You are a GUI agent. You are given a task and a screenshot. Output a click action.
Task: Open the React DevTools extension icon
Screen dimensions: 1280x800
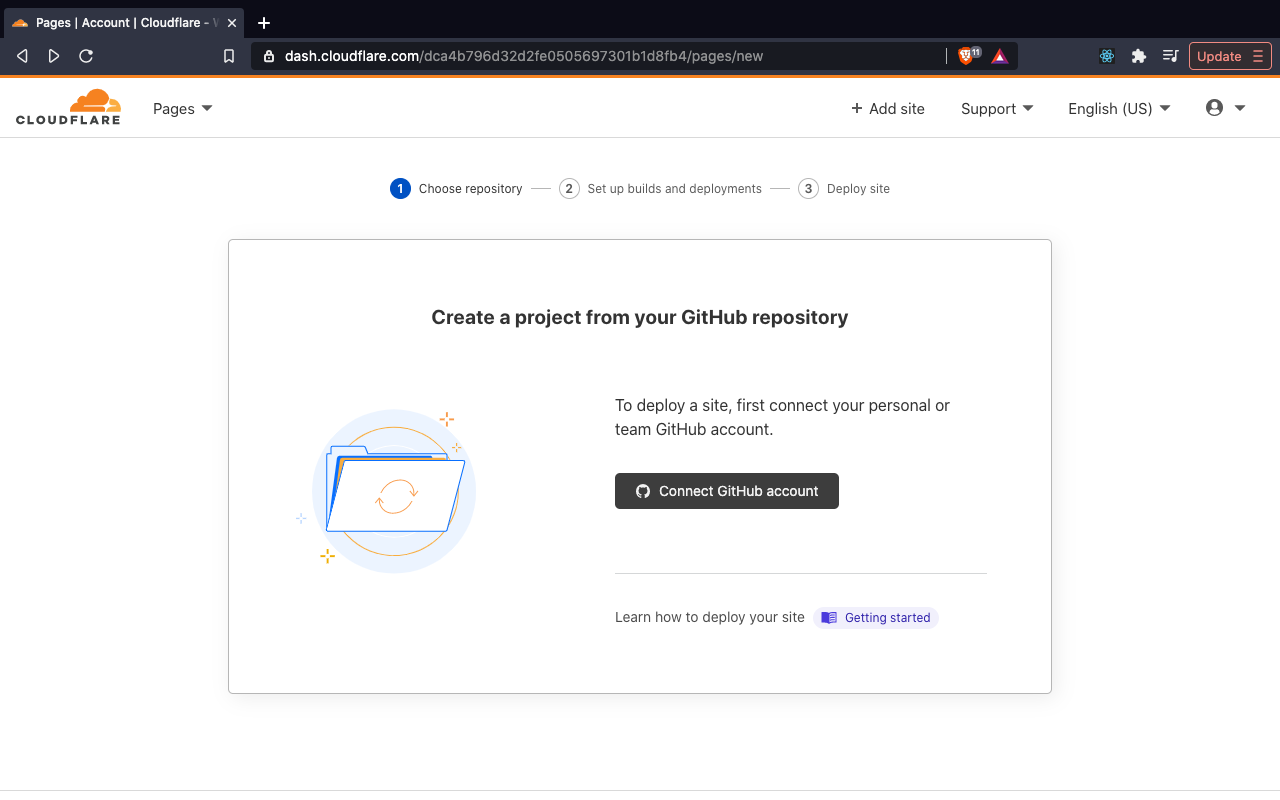click(x=1106, y=56)
